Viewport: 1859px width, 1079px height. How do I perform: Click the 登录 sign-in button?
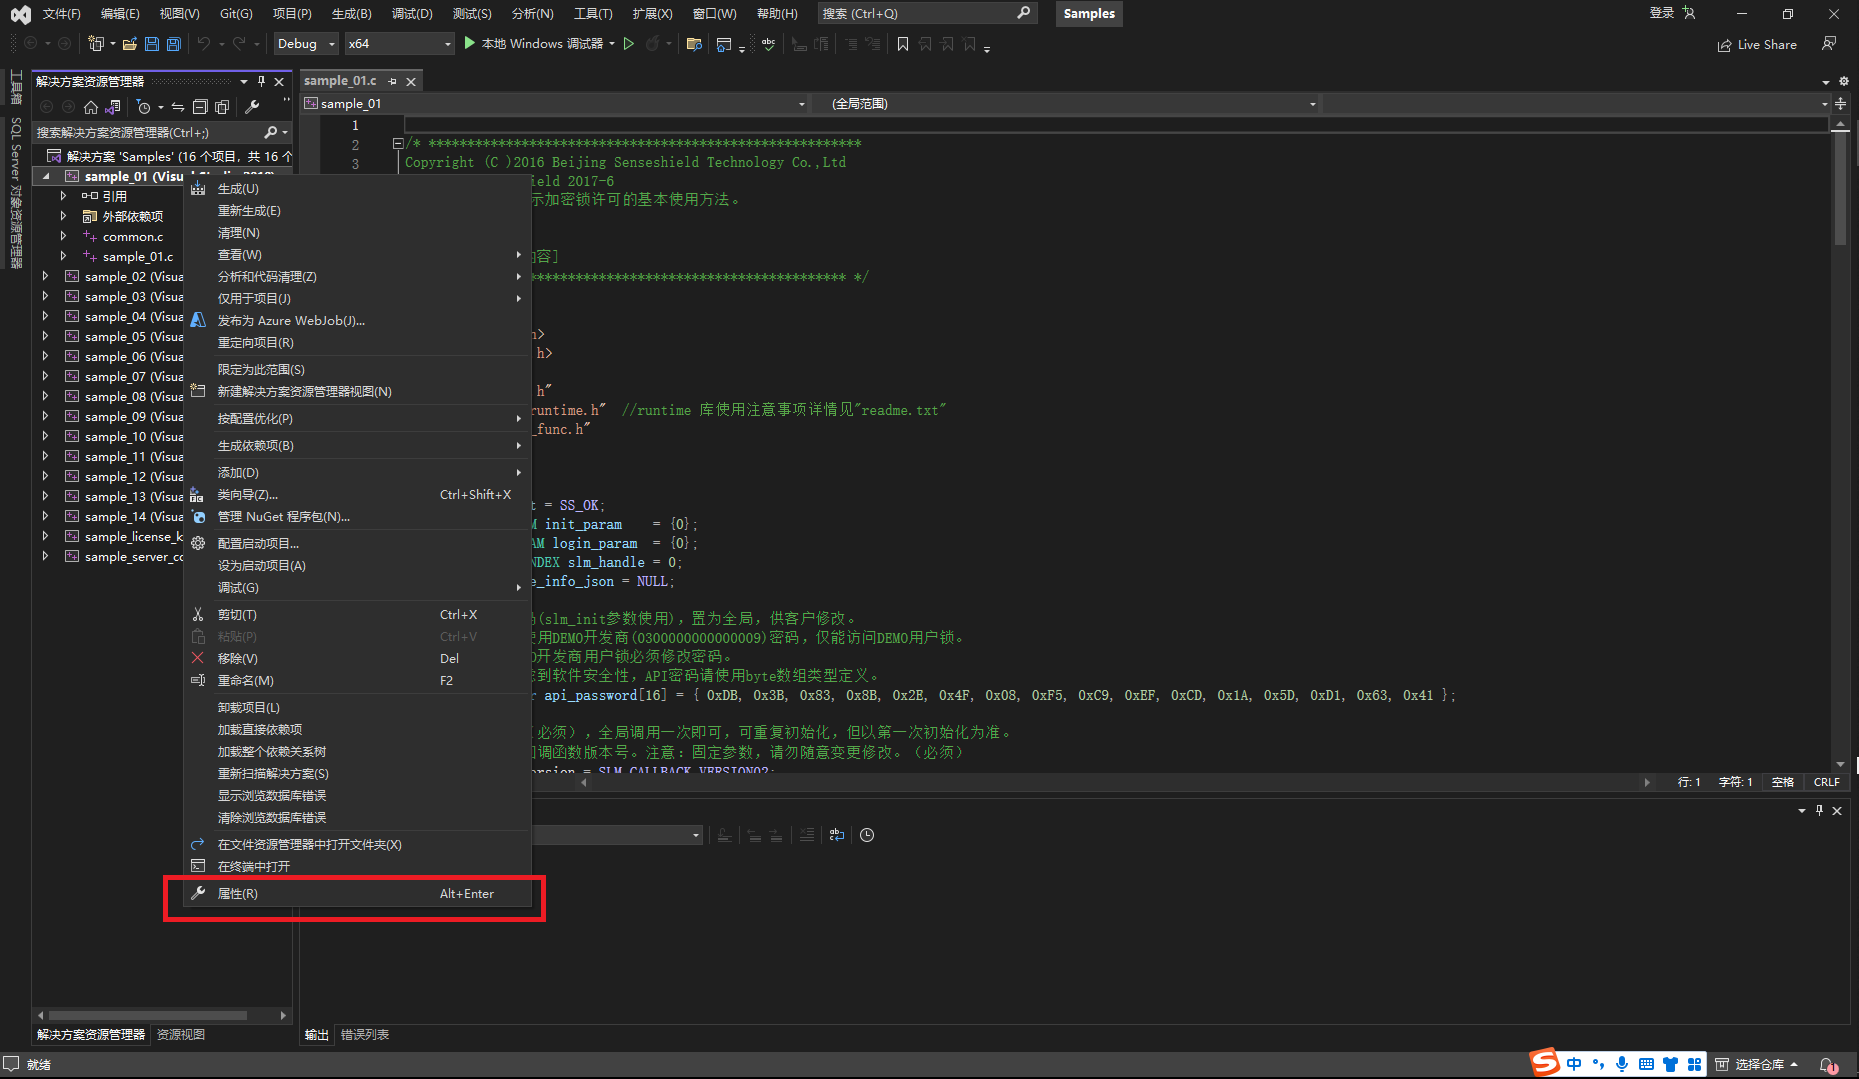pos(1661,13)
